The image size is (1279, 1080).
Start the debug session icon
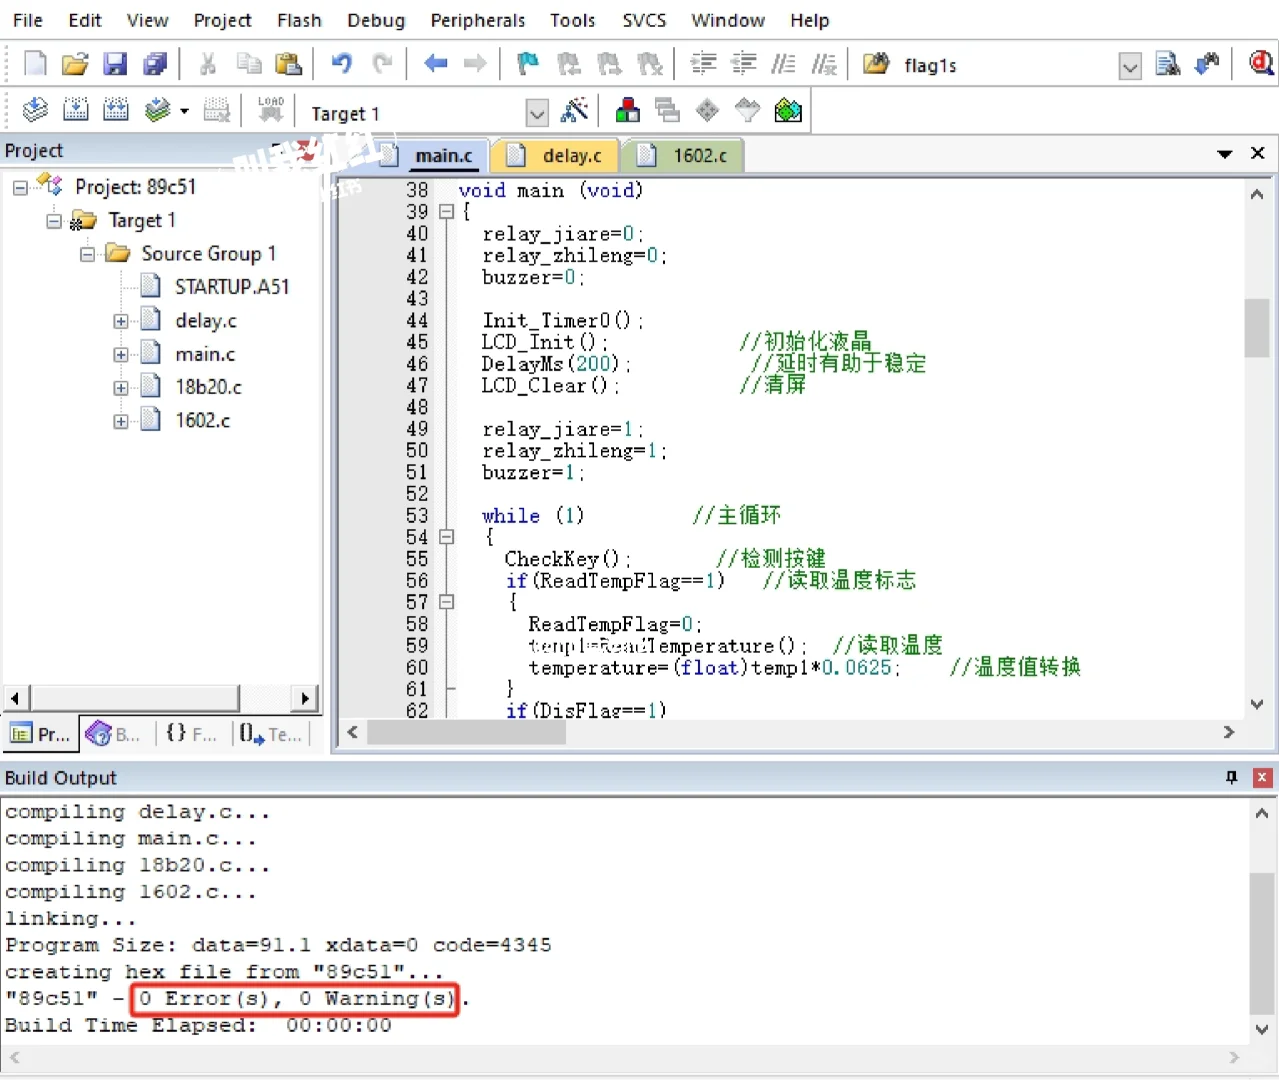[1261, 65]
